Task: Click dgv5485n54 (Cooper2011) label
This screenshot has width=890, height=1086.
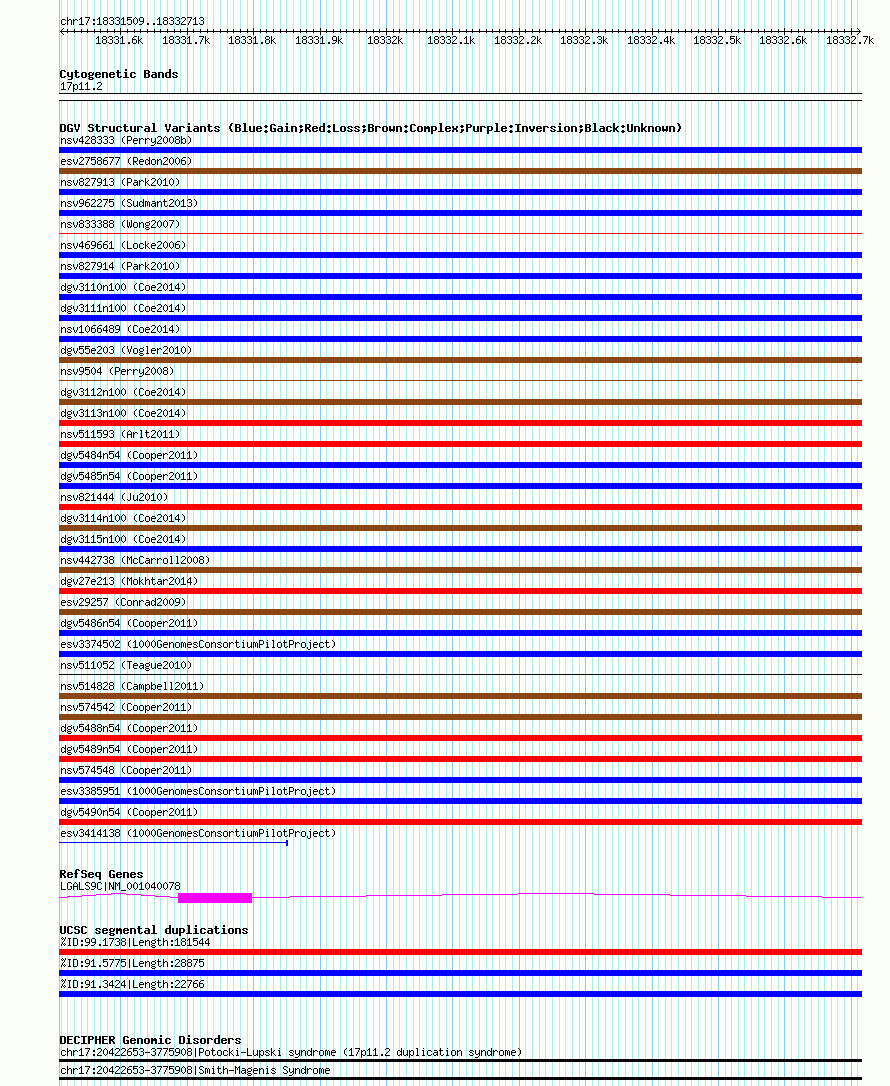Action: pyautogui.click(x=129, y=477)
